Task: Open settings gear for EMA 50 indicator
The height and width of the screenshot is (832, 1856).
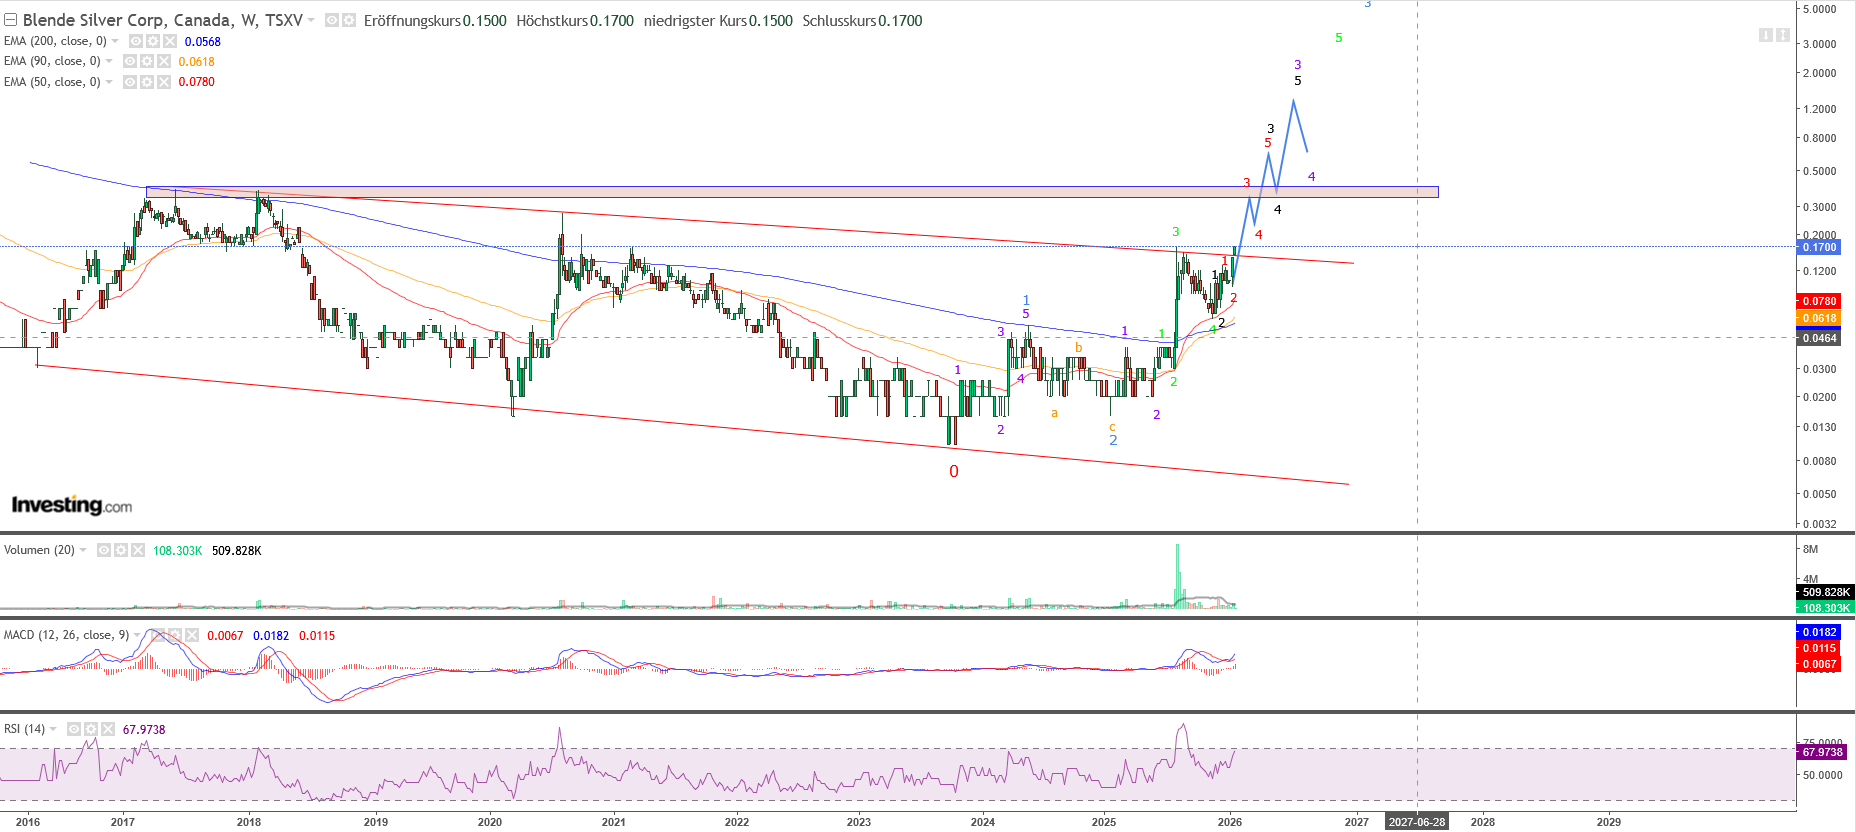Action: coord(147,82)
